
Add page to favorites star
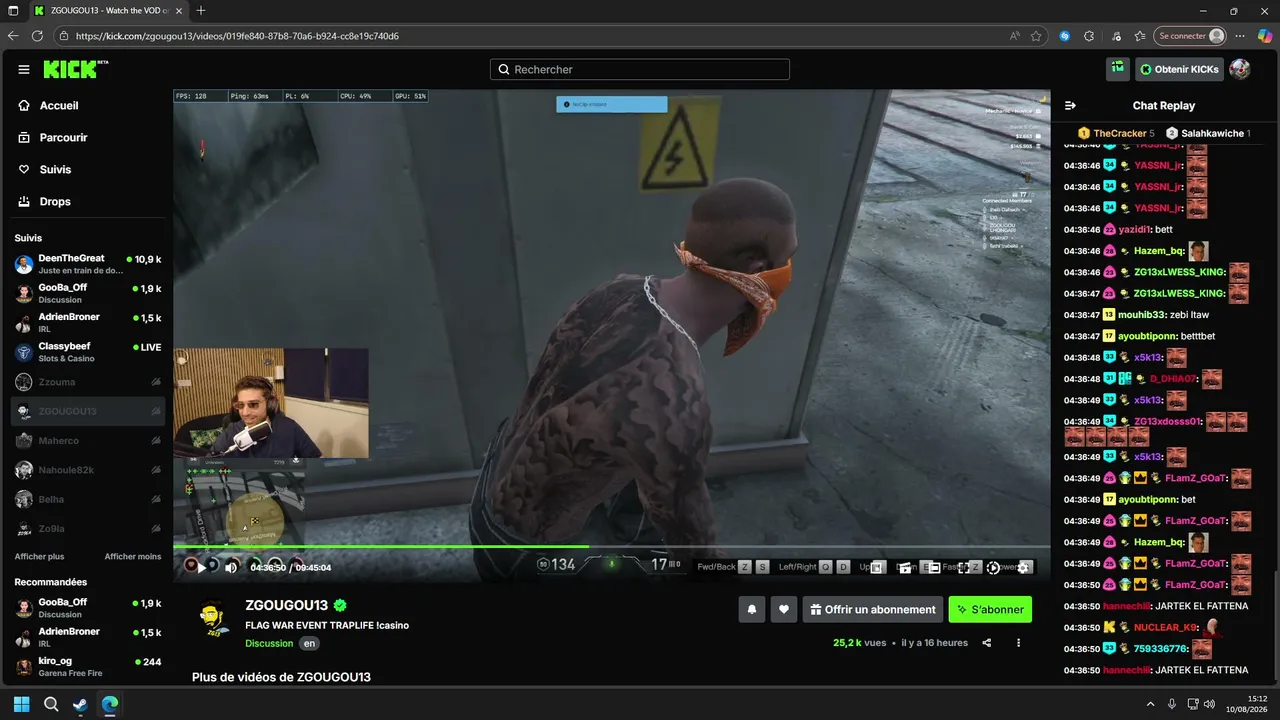tap(1036, 36)
